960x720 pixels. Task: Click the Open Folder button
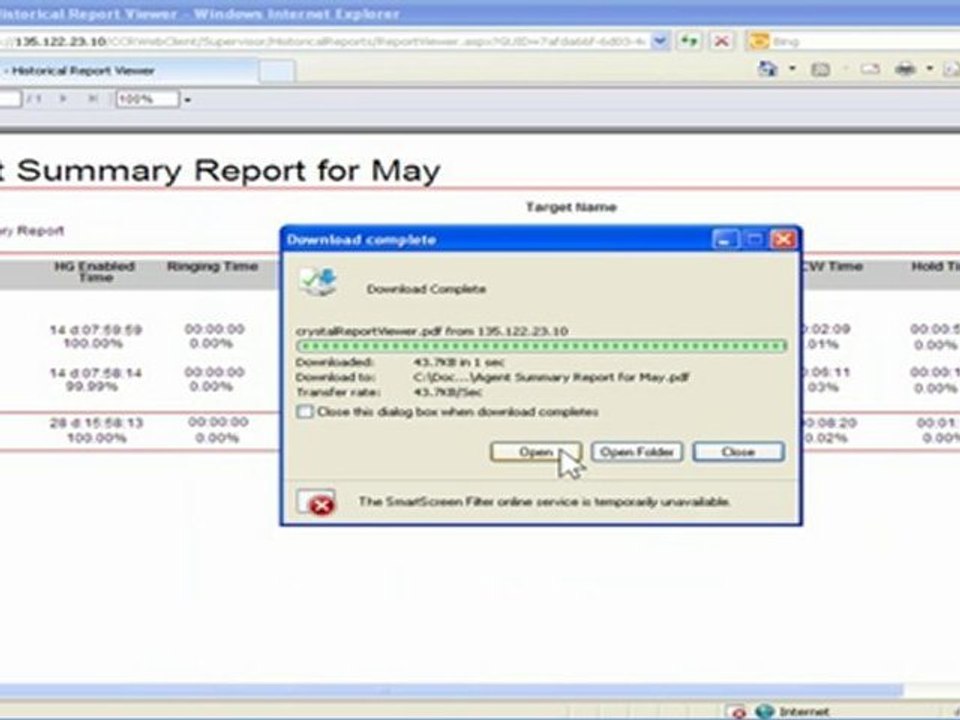tap(637, 452)
